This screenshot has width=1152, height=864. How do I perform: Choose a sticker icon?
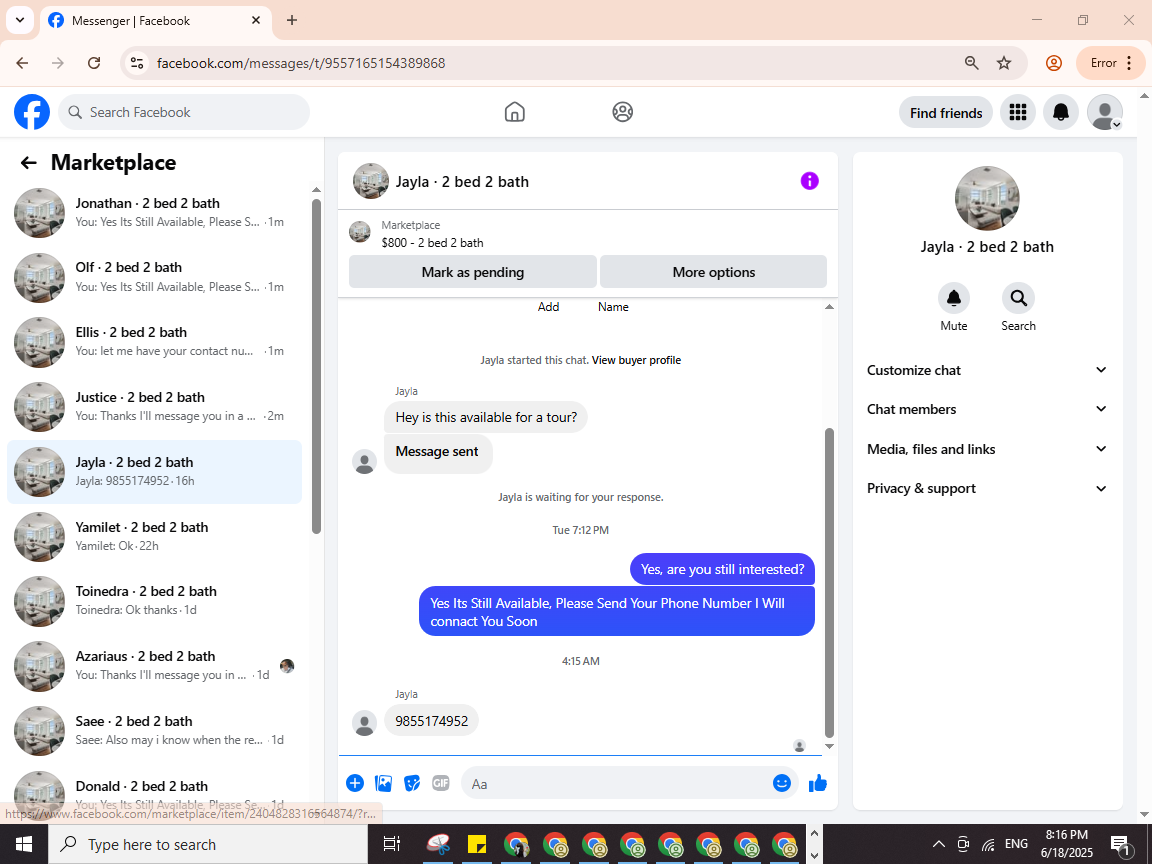(412, 783)
